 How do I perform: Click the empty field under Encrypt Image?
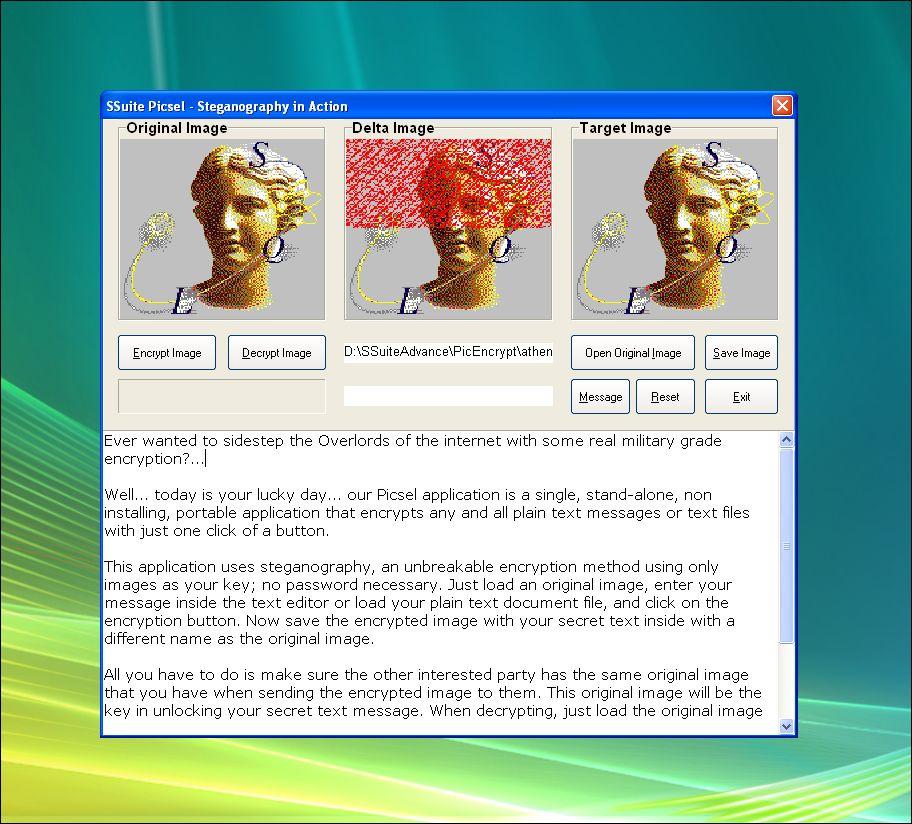221,395
